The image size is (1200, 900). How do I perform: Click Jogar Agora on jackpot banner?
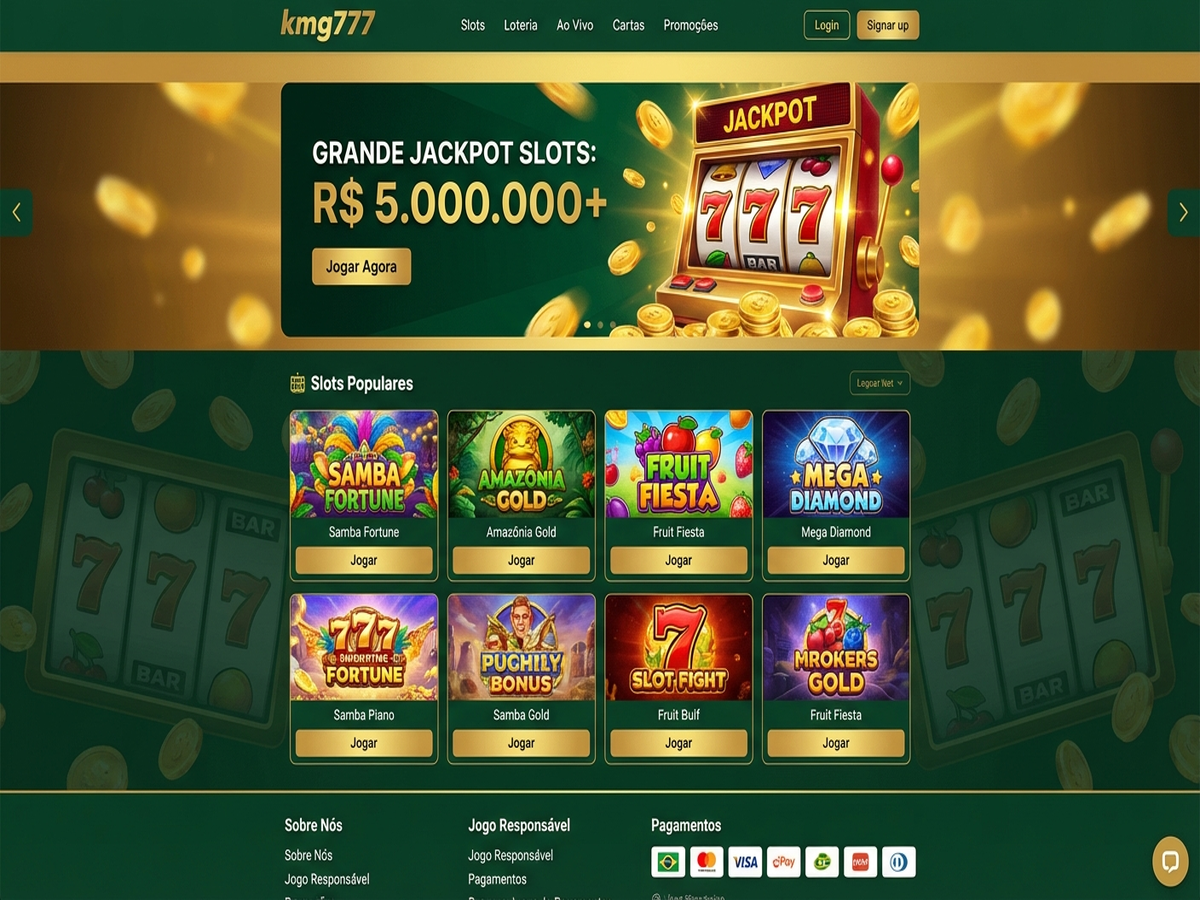(x=361, y=267)
